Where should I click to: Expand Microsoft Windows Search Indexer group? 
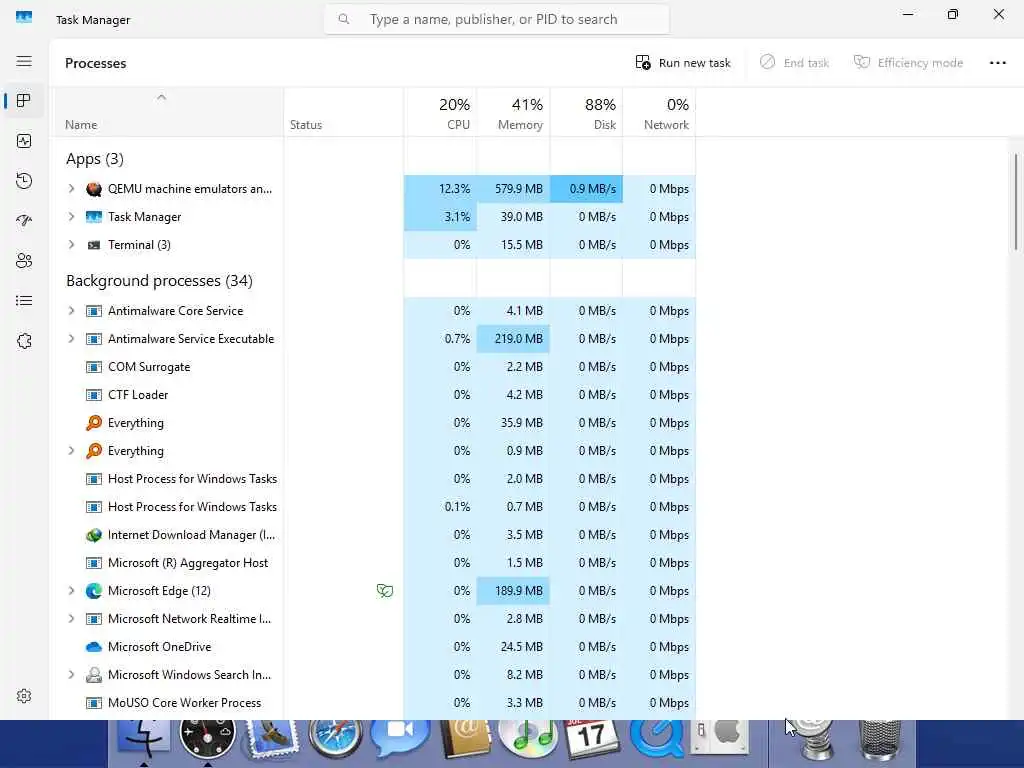coord(71,675)
